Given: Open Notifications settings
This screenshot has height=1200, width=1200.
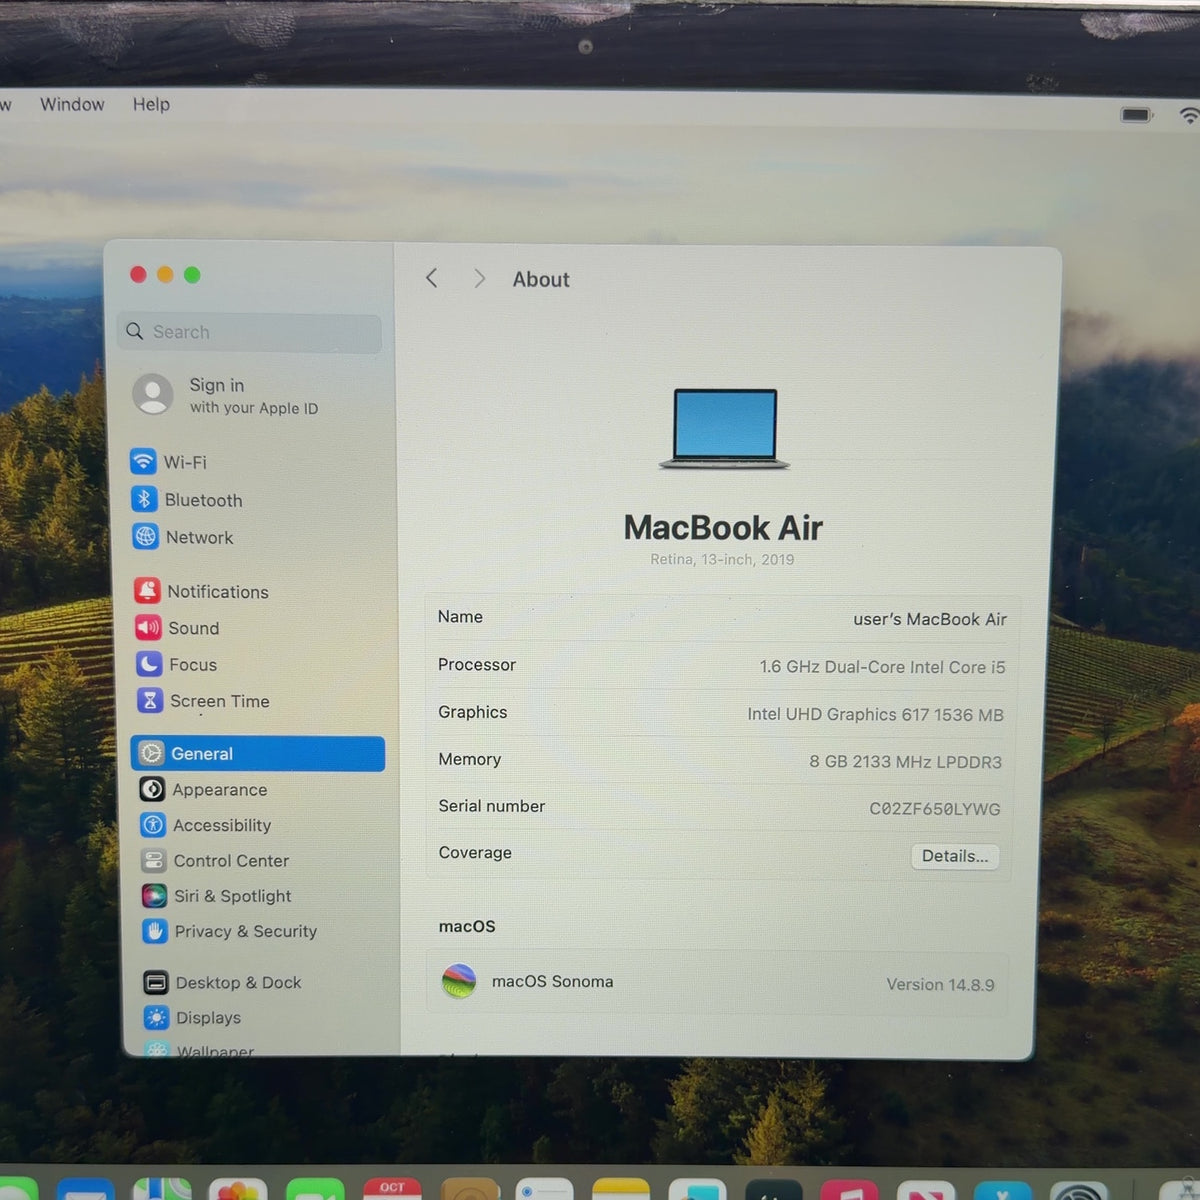Looking at the screenshot, I should [201, 591].
